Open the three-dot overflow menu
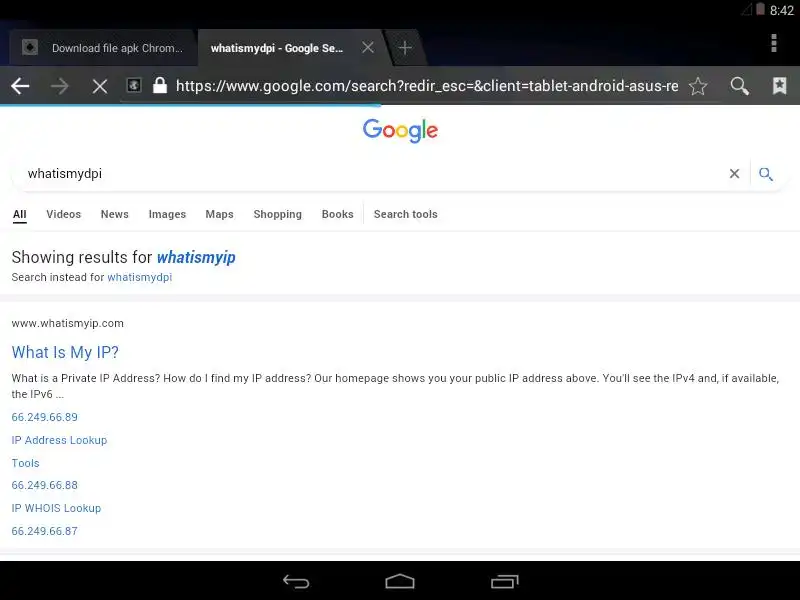The image size is (800, 600). pos(774,43)
